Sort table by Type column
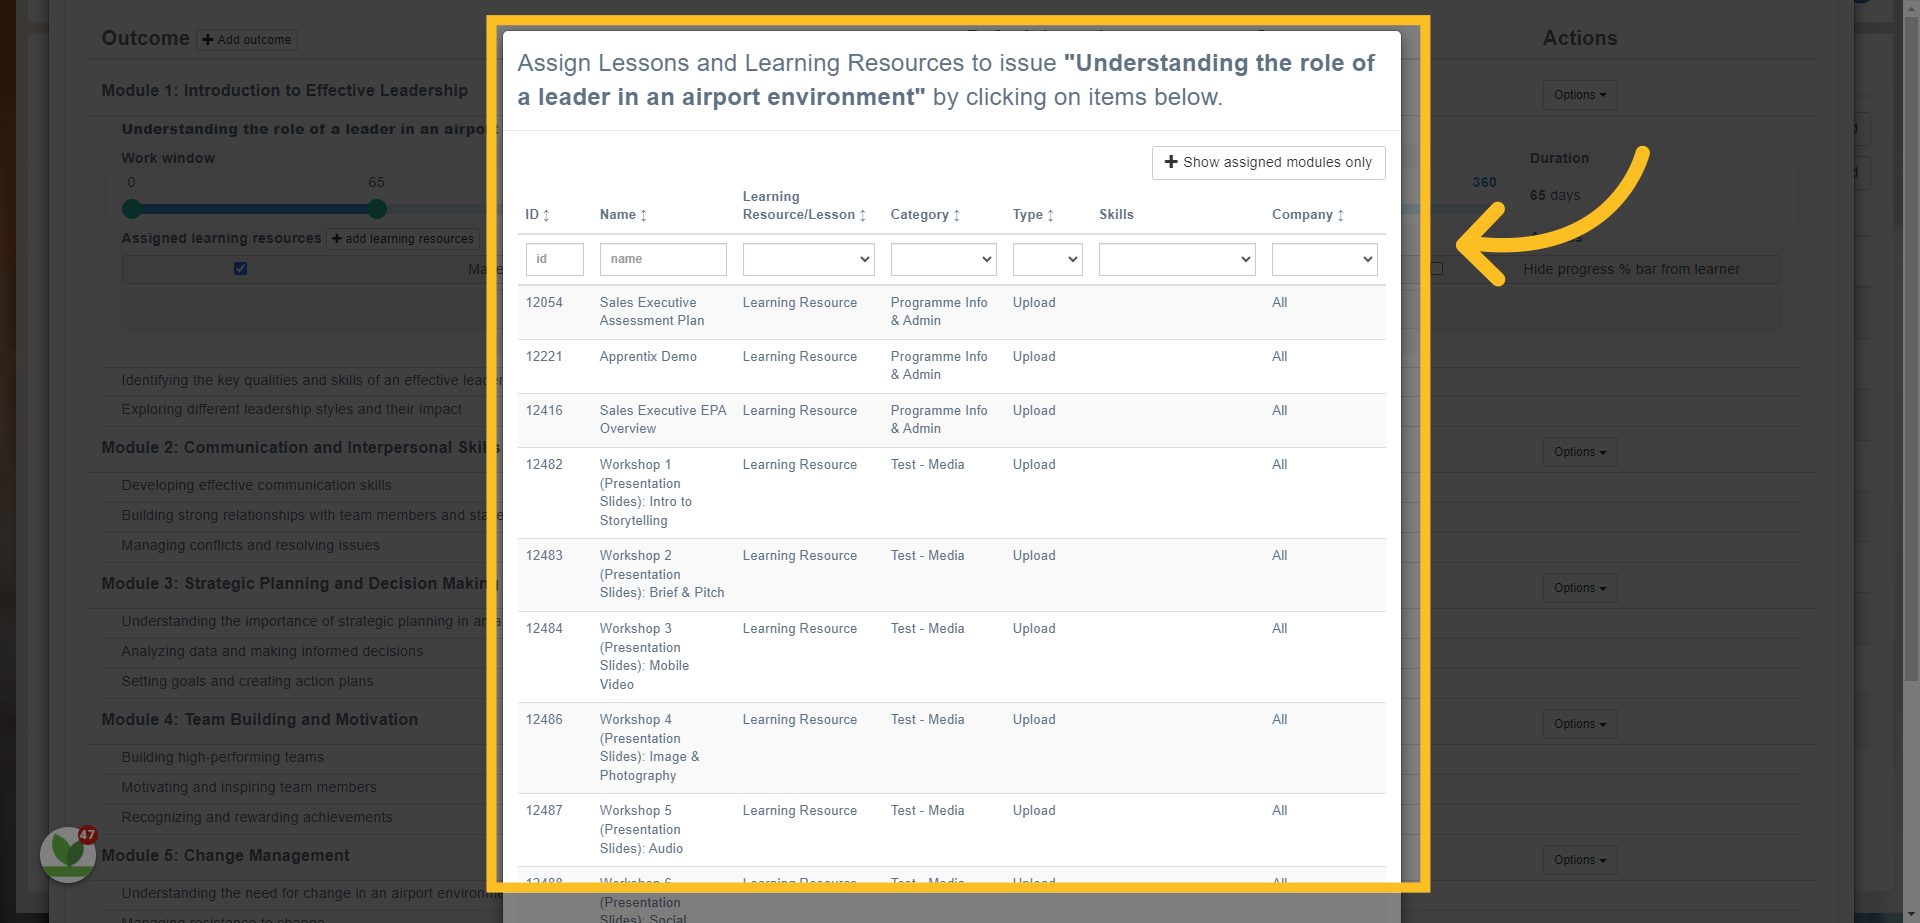Image resolution: width=1920 pixels, height=923 pixels. pos(1033,215)
